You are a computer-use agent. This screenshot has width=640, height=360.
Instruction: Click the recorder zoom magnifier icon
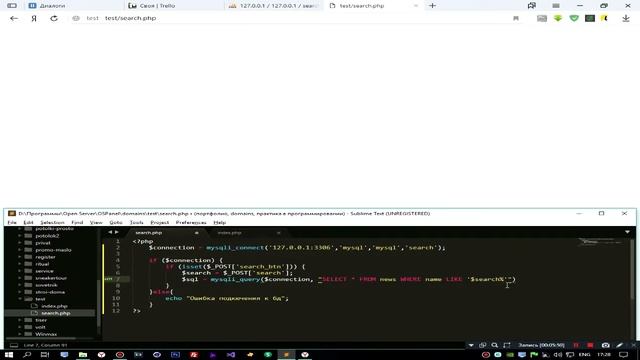(x=495, y=345)
